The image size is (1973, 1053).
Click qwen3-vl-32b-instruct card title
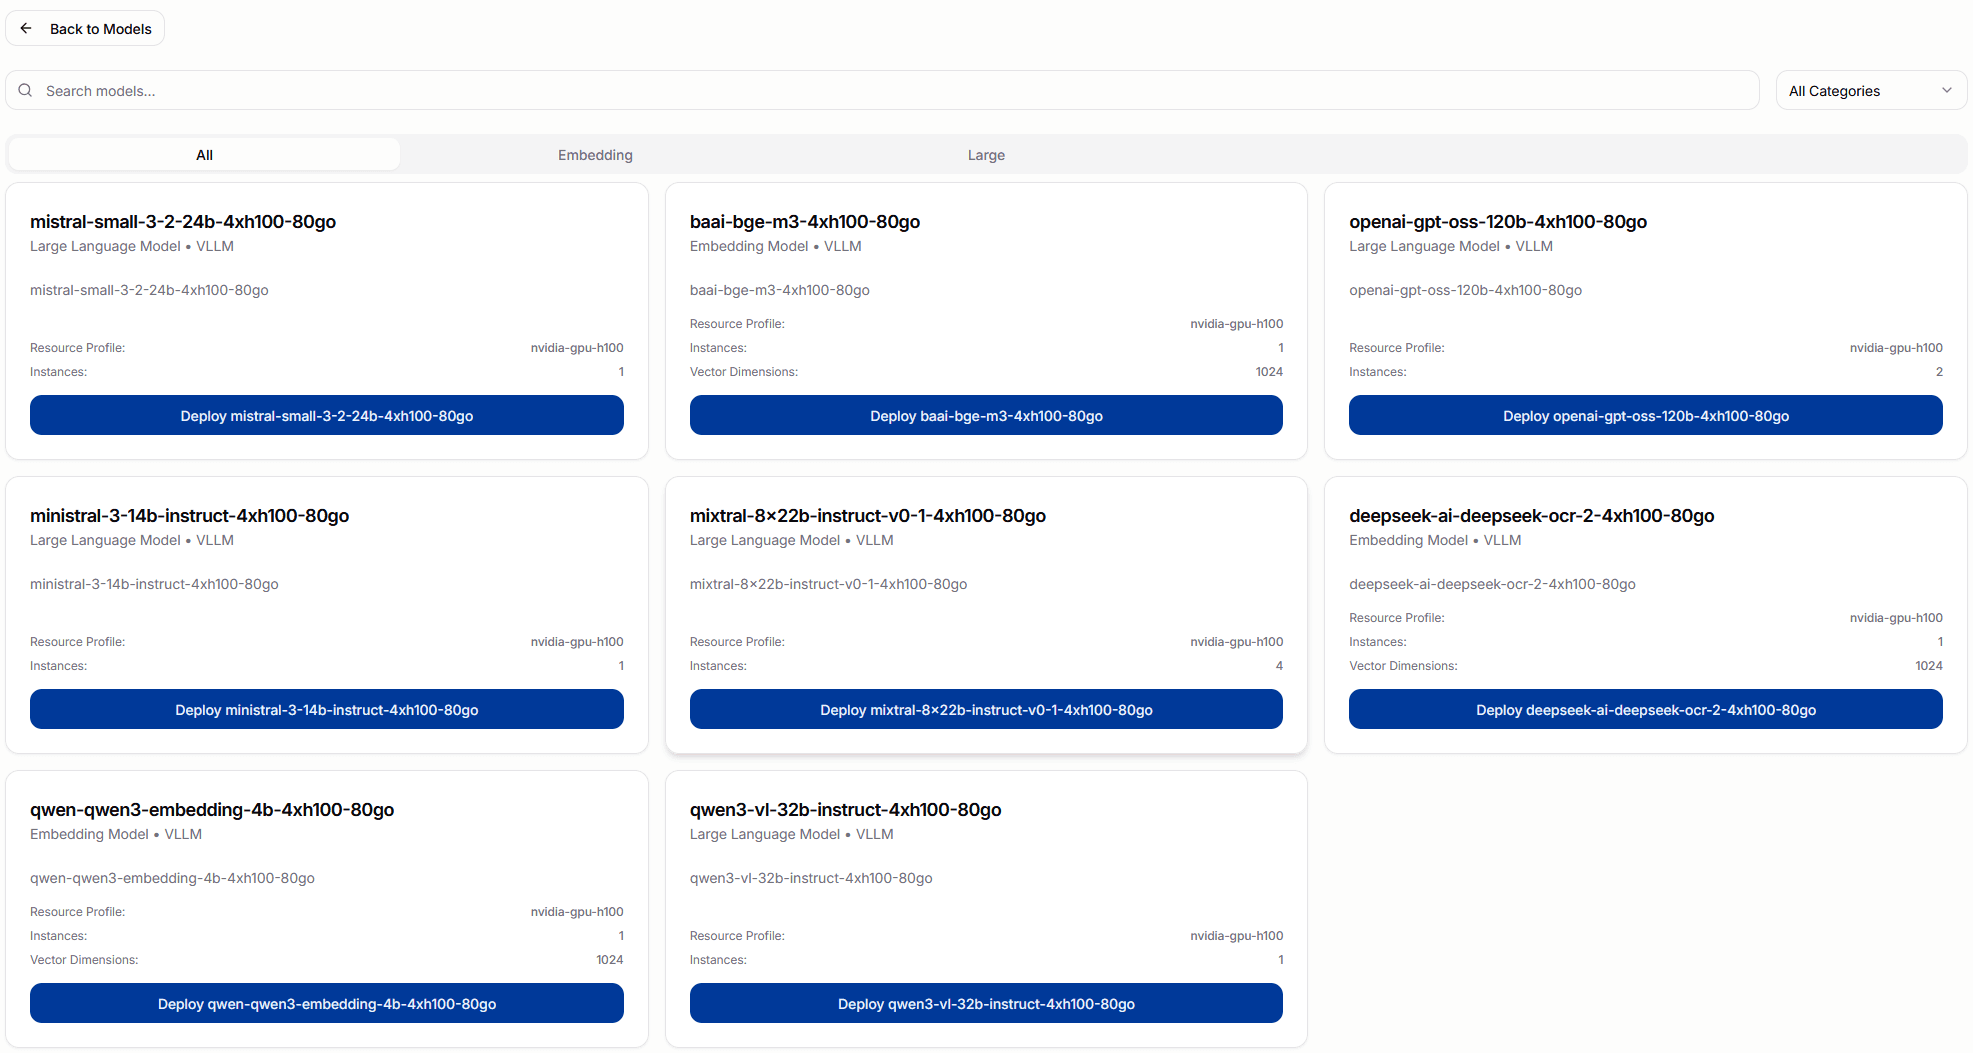[x=846, y=810]
